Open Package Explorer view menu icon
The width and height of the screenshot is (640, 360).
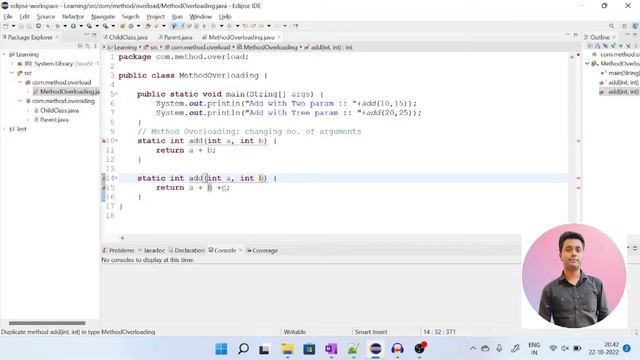click(95, 46)
